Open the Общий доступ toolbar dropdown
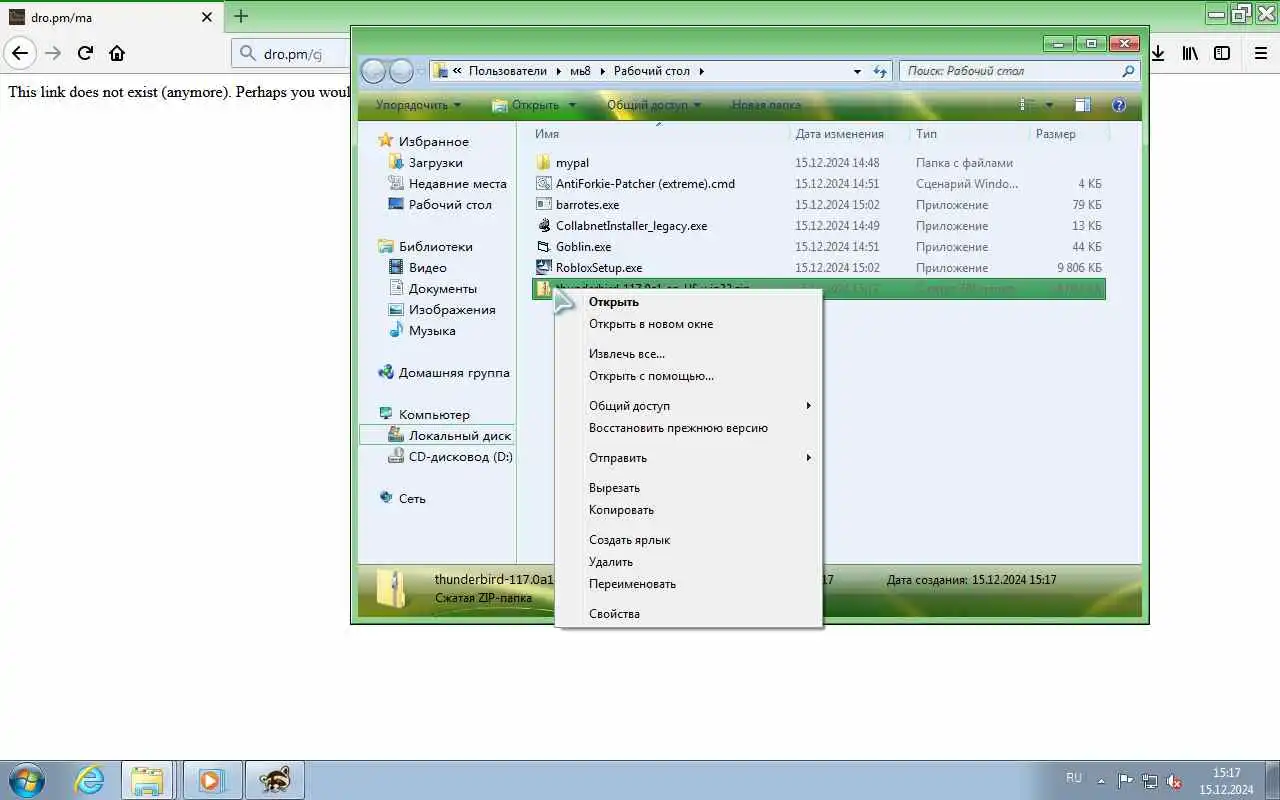Image resolution: width=1280 pixels, height=800 pixels. [x=654, y=105]
